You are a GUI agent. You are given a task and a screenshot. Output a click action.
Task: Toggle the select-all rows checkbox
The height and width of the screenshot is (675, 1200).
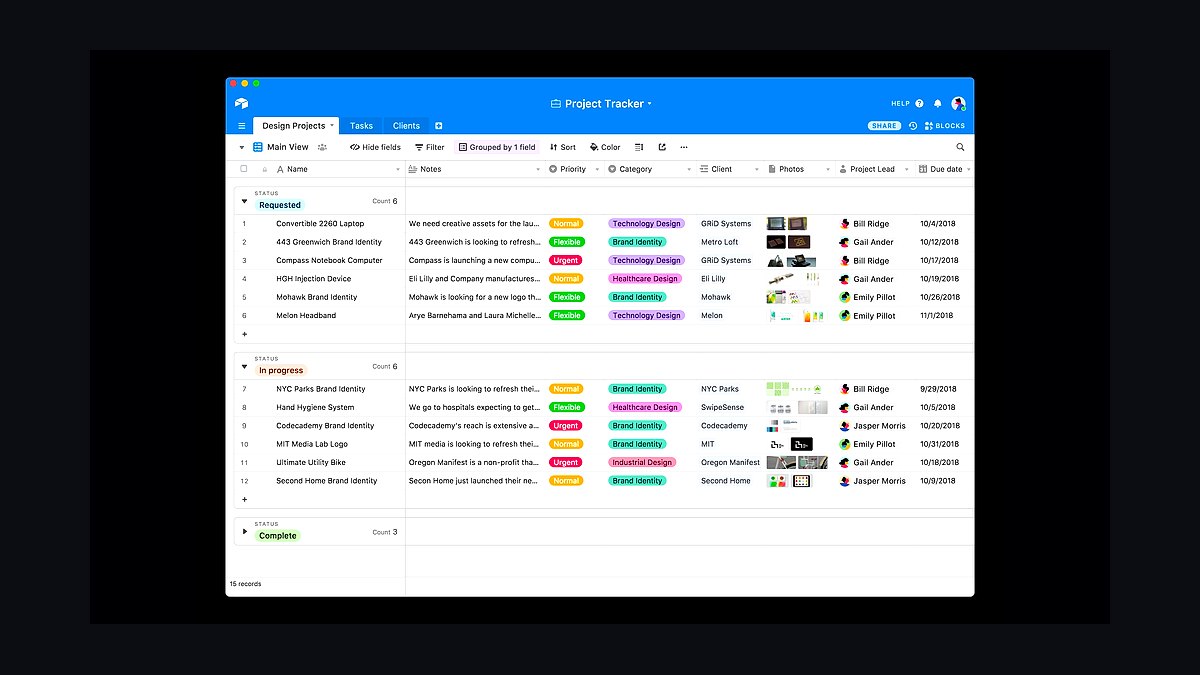[x=244, y=169]
